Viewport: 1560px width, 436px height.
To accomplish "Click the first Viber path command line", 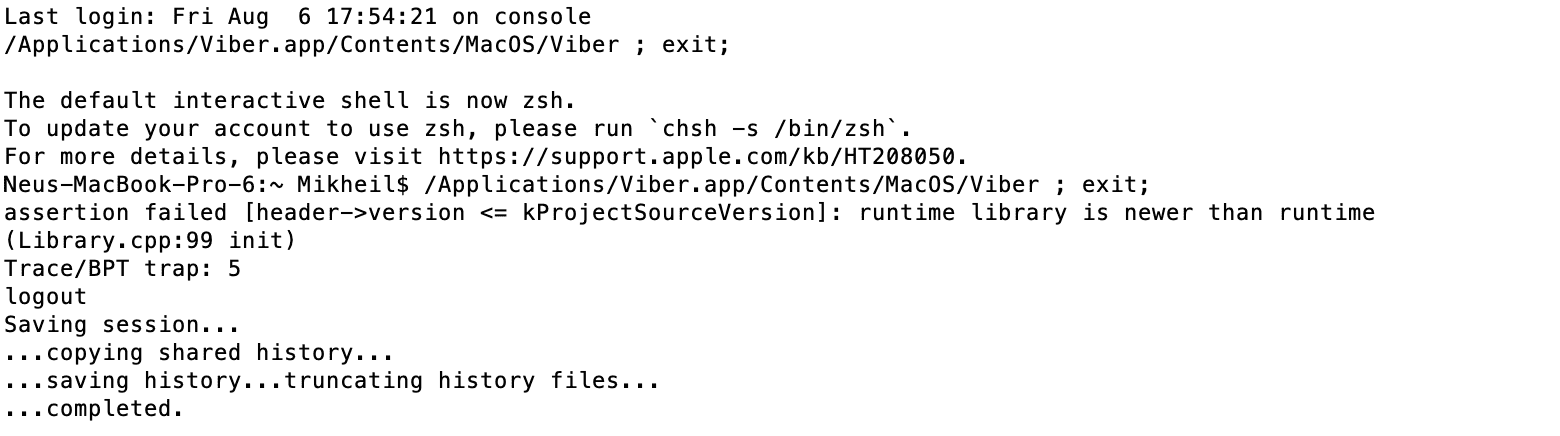I will coord(368,45).
